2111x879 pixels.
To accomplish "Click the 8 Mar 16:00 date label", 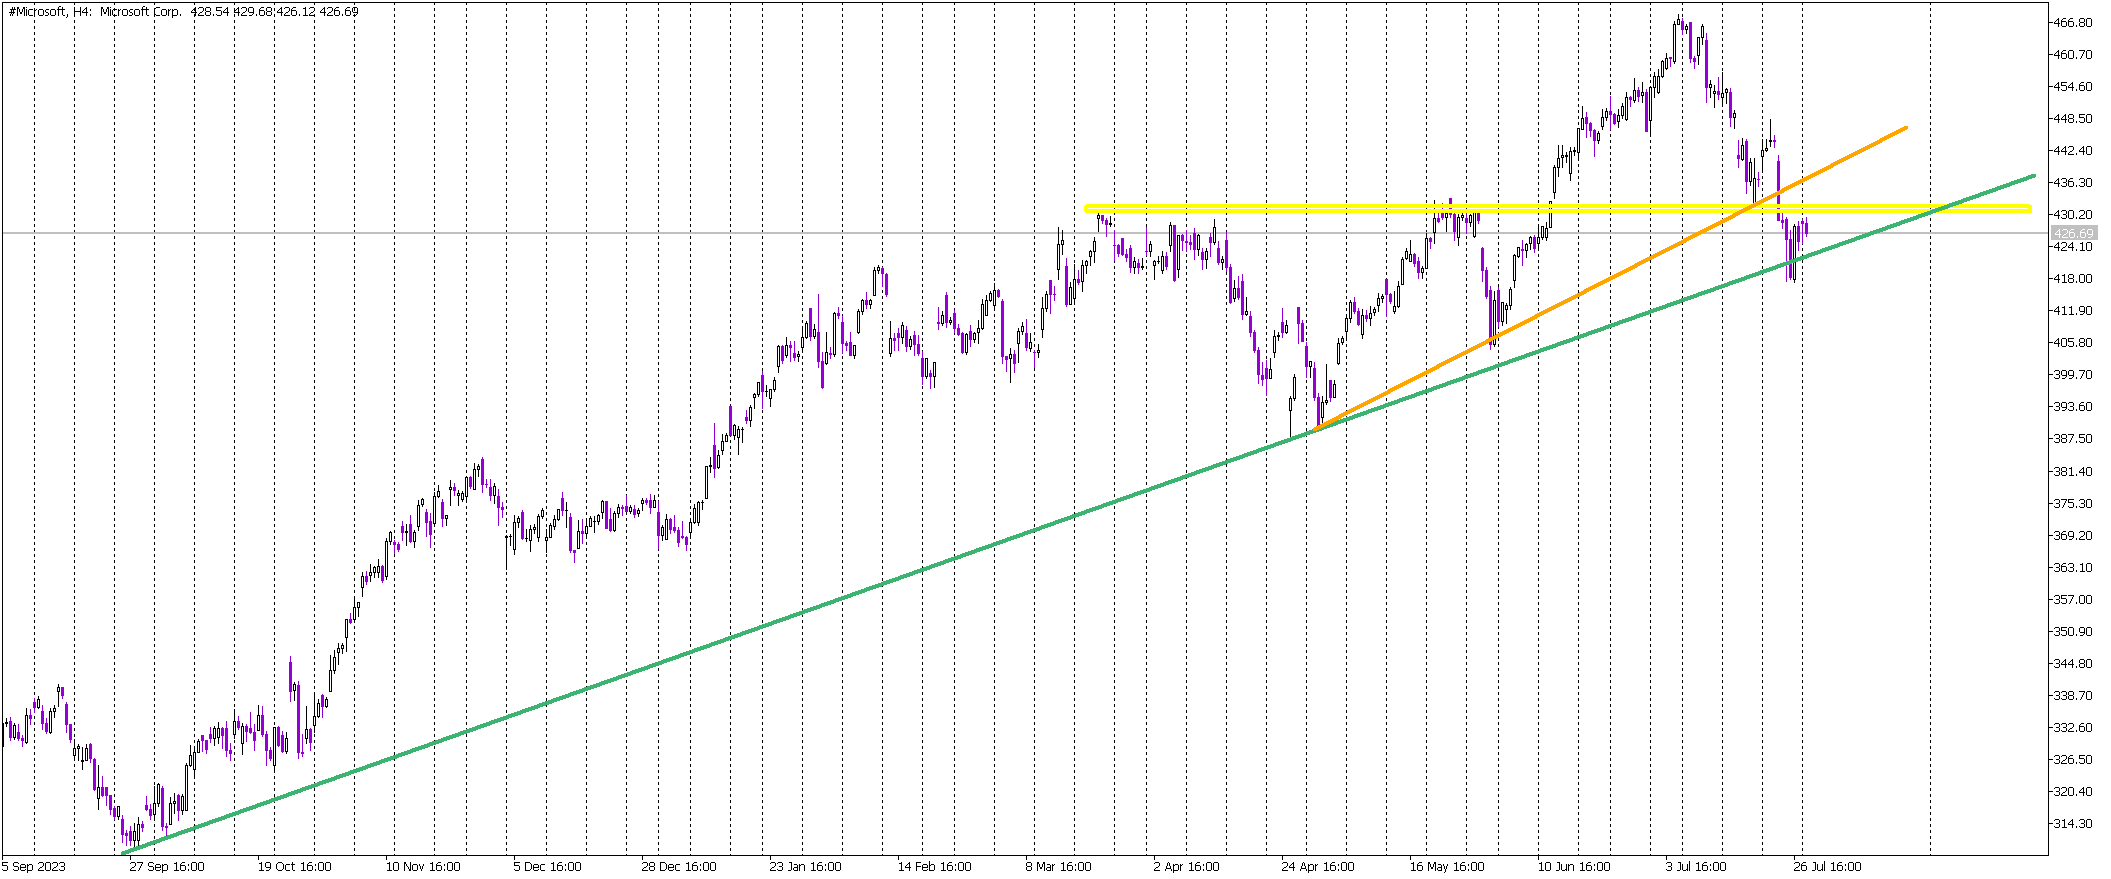I will (1059, 866).
